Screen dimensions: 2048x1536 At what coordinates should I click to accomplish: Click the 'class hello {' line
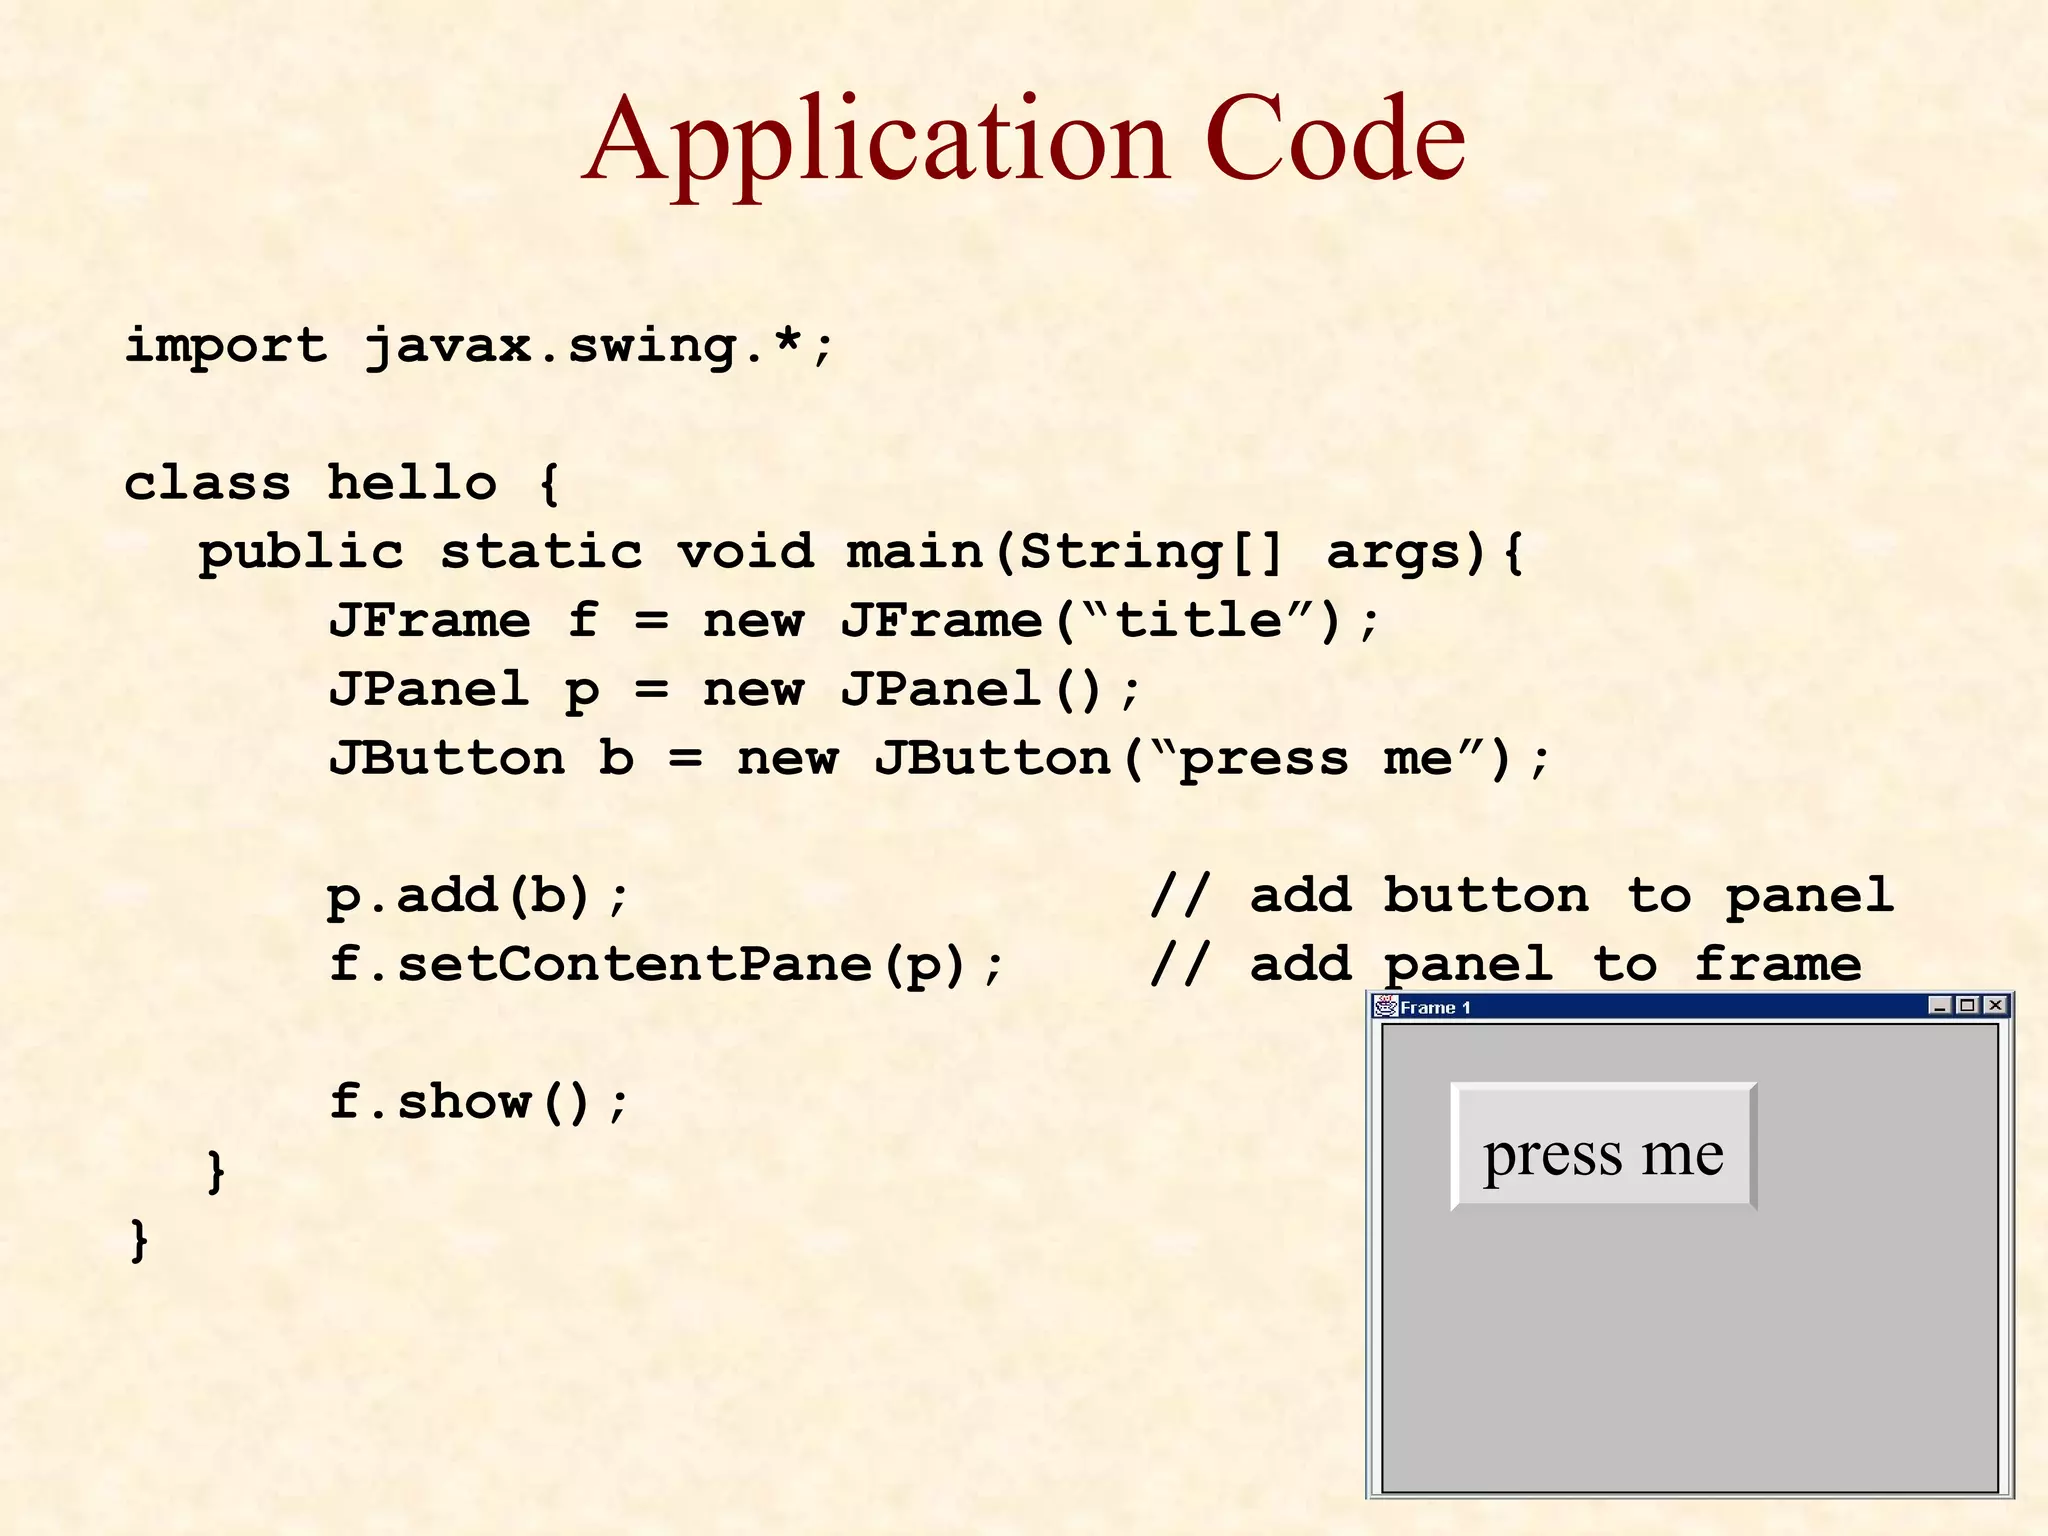pos(342,483)
